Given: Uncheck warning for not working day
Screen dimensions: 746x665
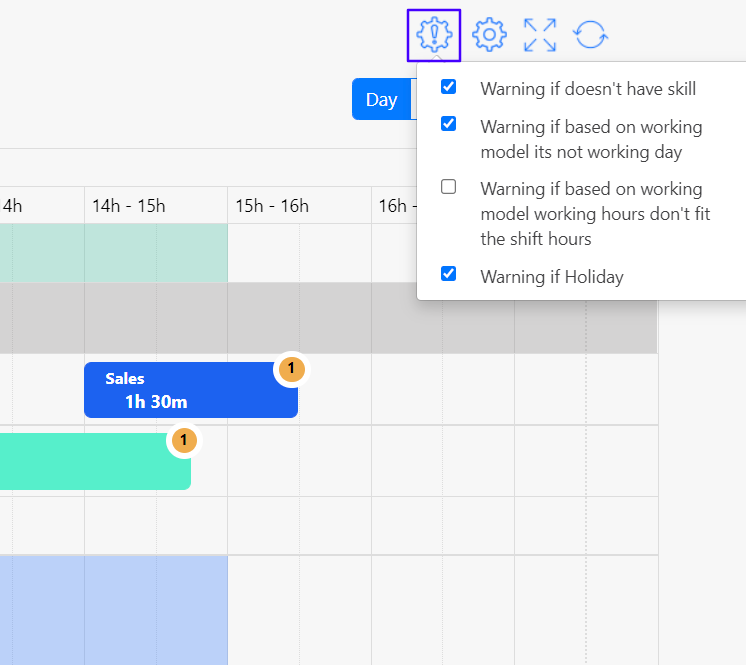Looking at the screenshot, I should 449,124.
